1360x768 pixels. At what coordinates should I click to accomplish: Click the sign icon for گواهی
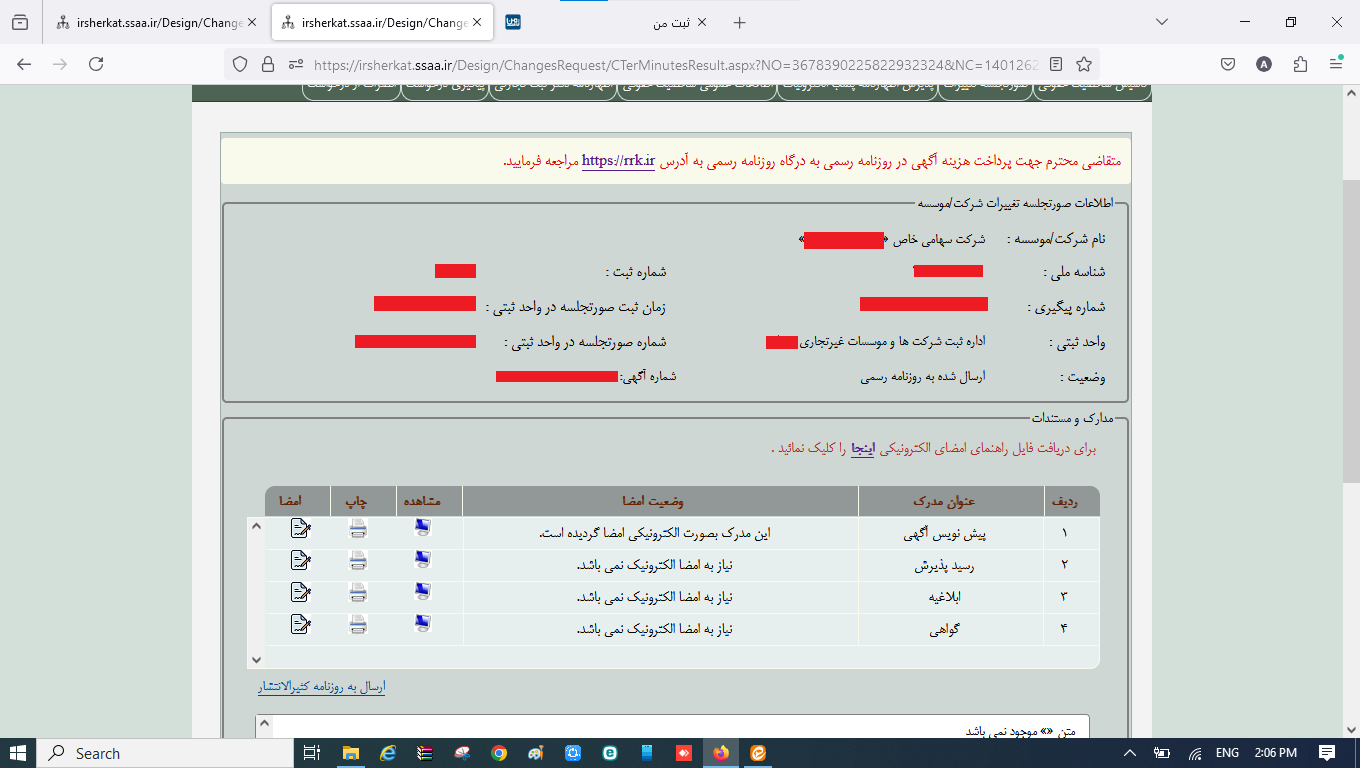300,625
